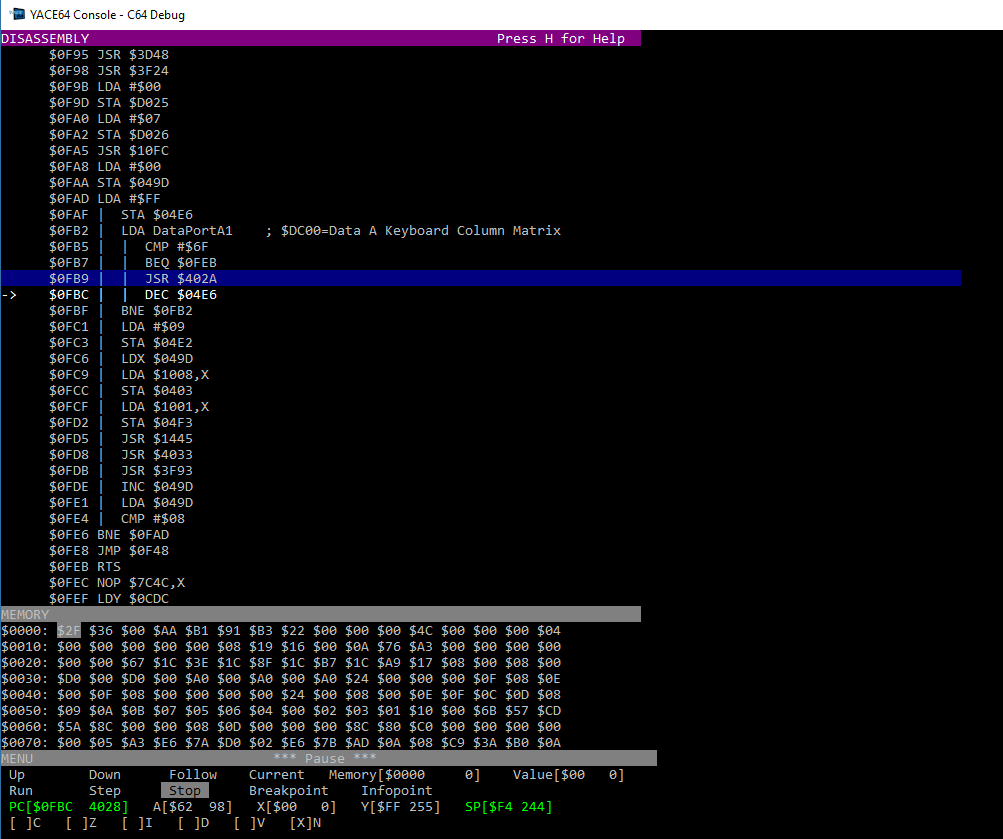Image resolution: width=1003 pixels, height=839 pixels.
Task: Click the Memory address field
Action: (x=404, y=774)
